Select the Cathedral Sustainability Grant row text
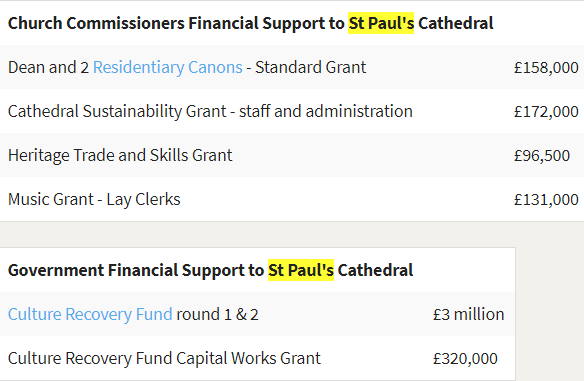This screenshot has width=584, height=381. click(210, 111)
